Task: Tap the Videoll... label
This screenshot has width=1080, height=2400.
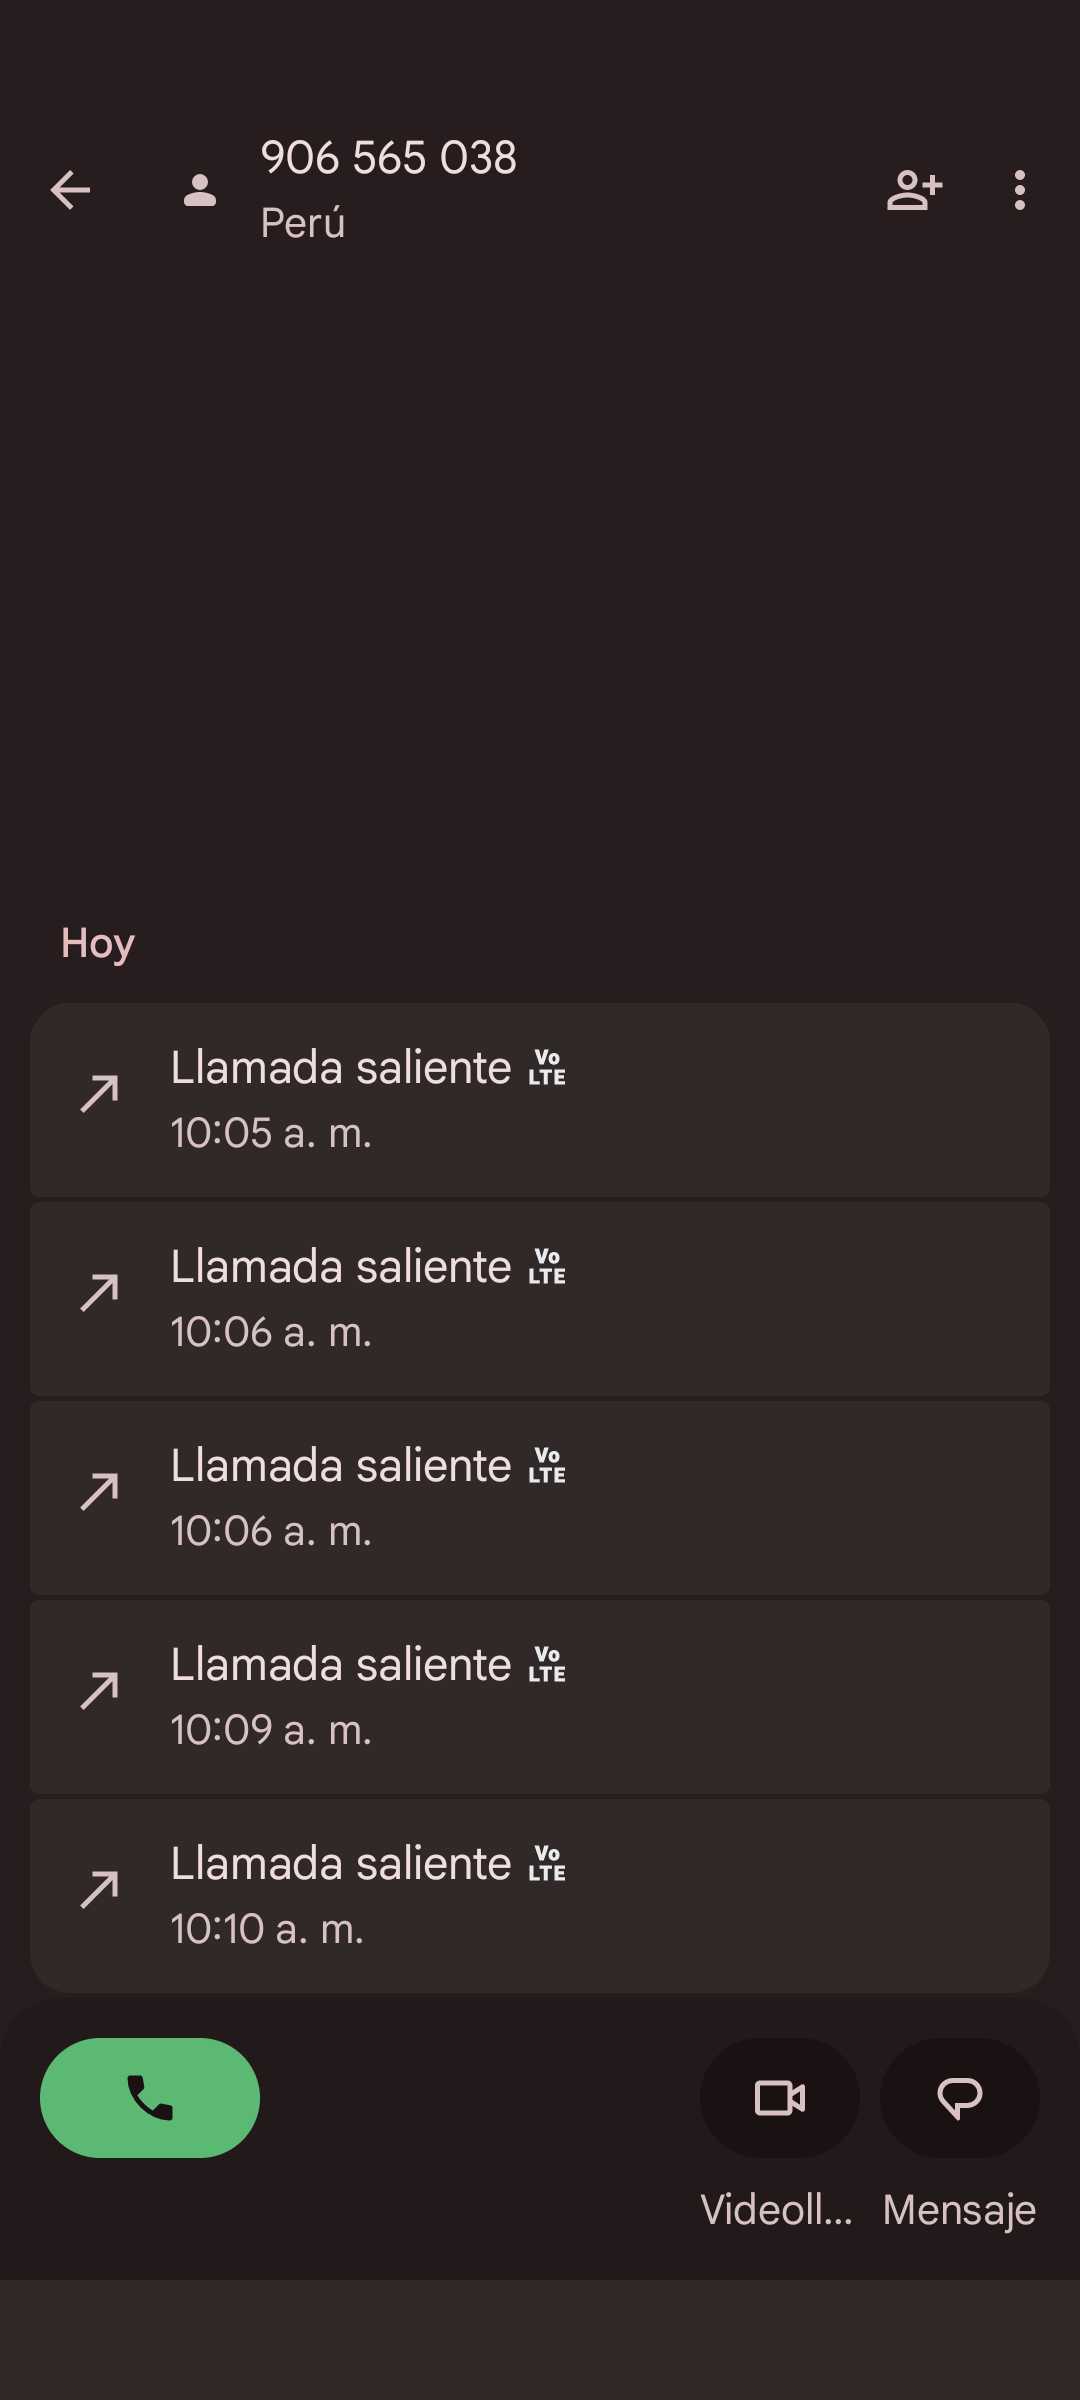Action: [x=777, y=2210]
